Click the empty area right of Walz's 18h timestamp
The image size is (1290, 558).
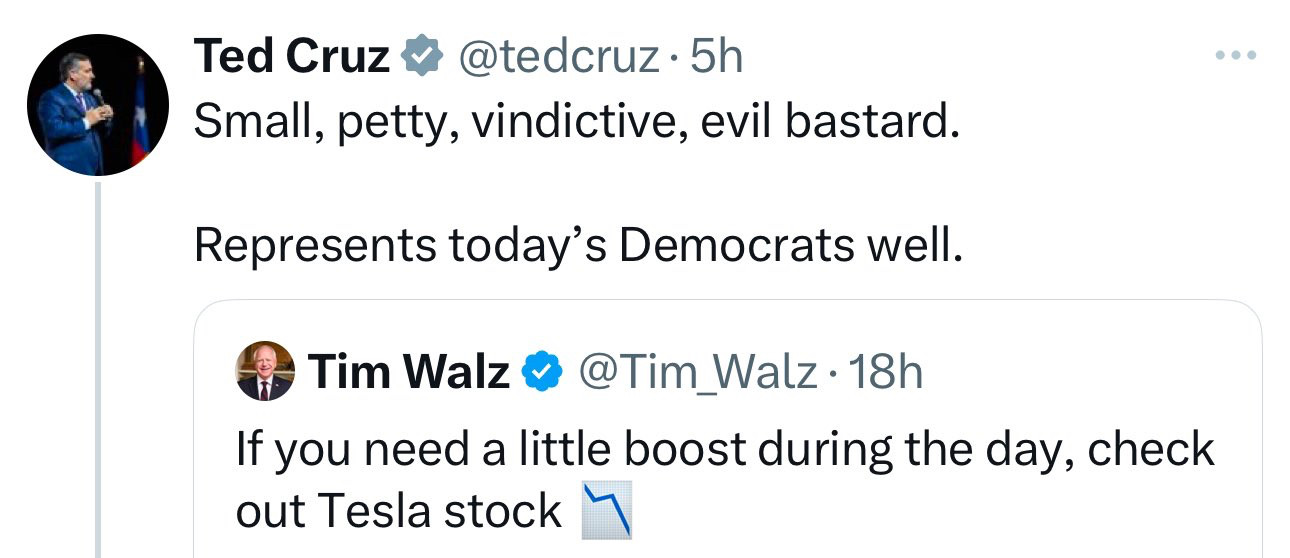coord(1090,372)
